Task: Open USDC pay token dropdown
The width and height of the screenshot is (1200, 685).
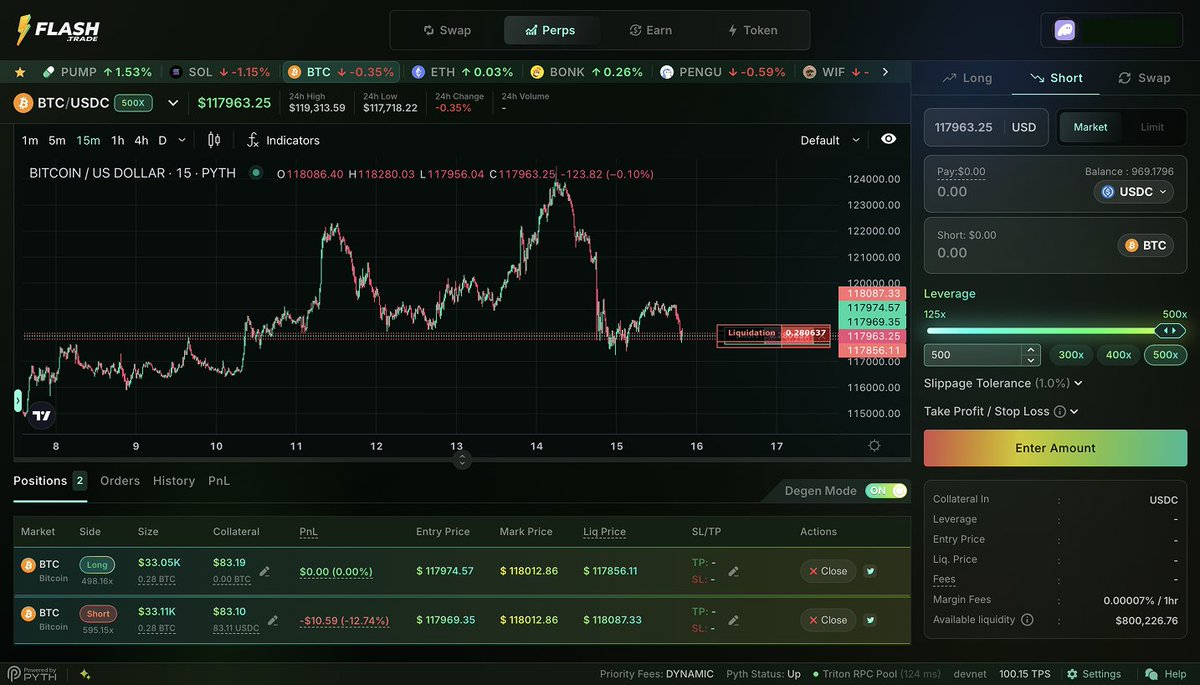Action: click(x=1135, y=192)
